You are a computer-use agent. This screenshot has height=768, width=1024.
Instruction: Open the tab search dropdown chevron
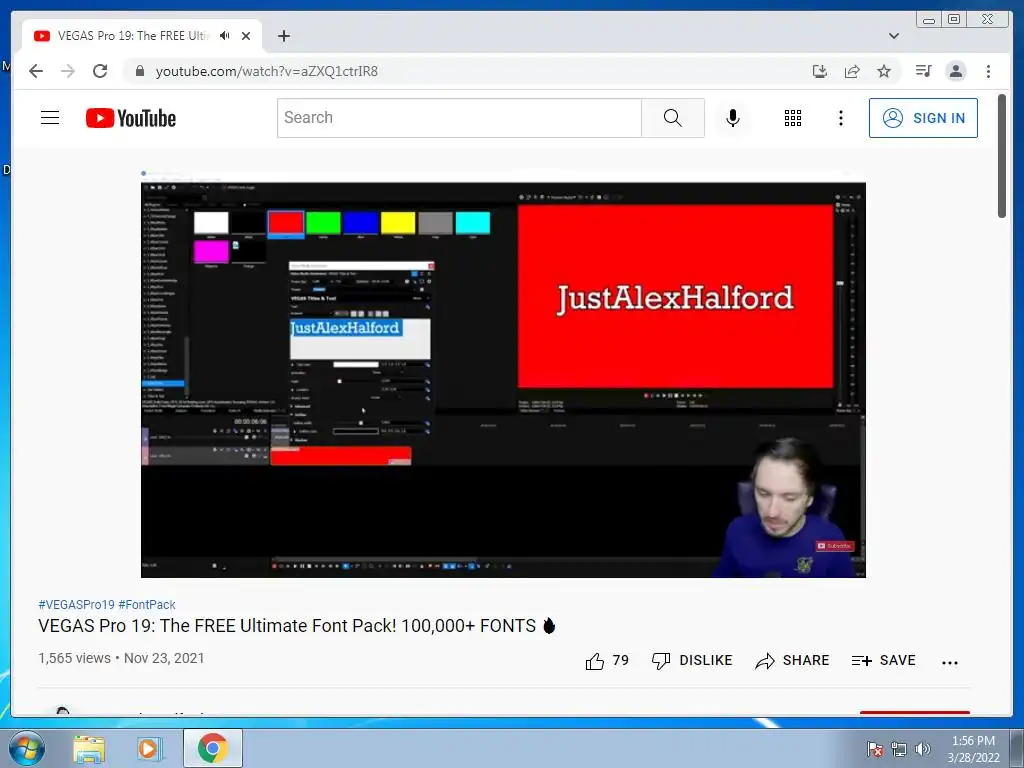pos(893,36)
